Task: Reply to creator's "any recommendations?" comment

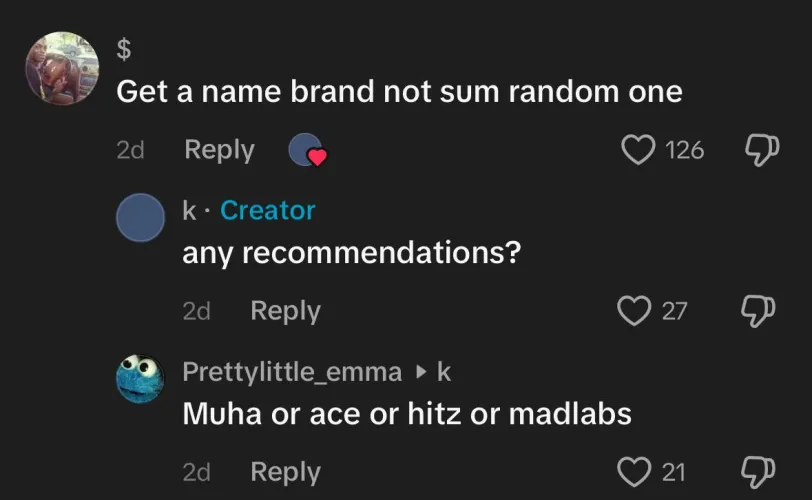Action: click(x=285, y=311)
